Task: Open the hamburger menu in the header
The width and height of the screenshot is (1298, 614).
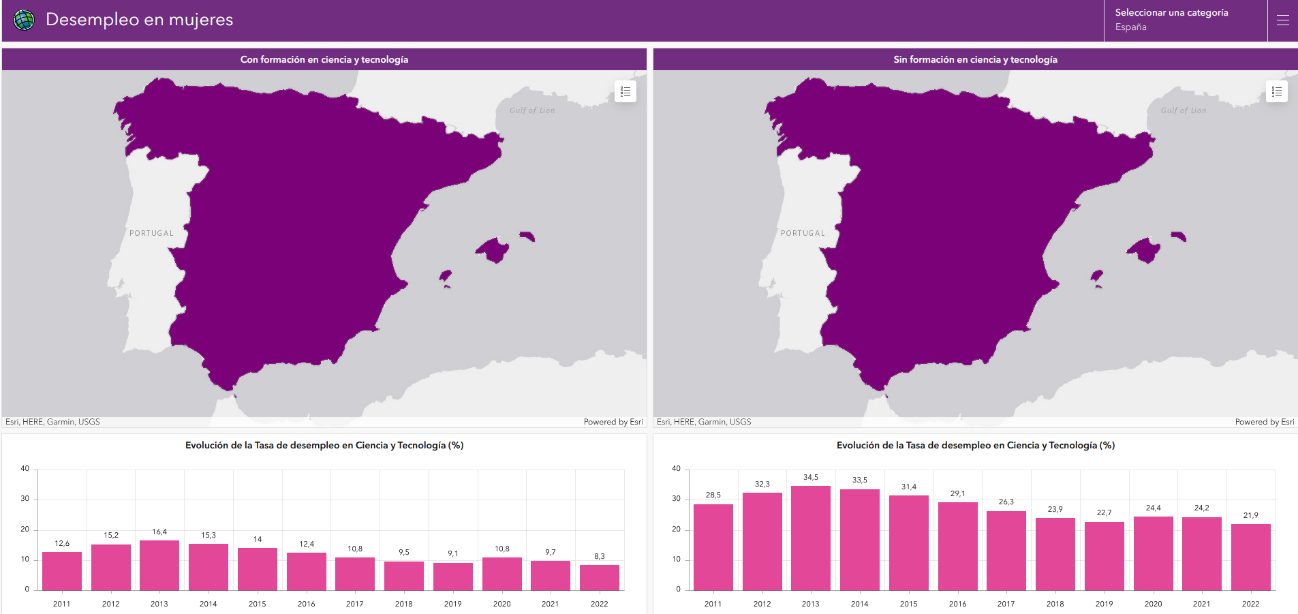Action: 1282,20
